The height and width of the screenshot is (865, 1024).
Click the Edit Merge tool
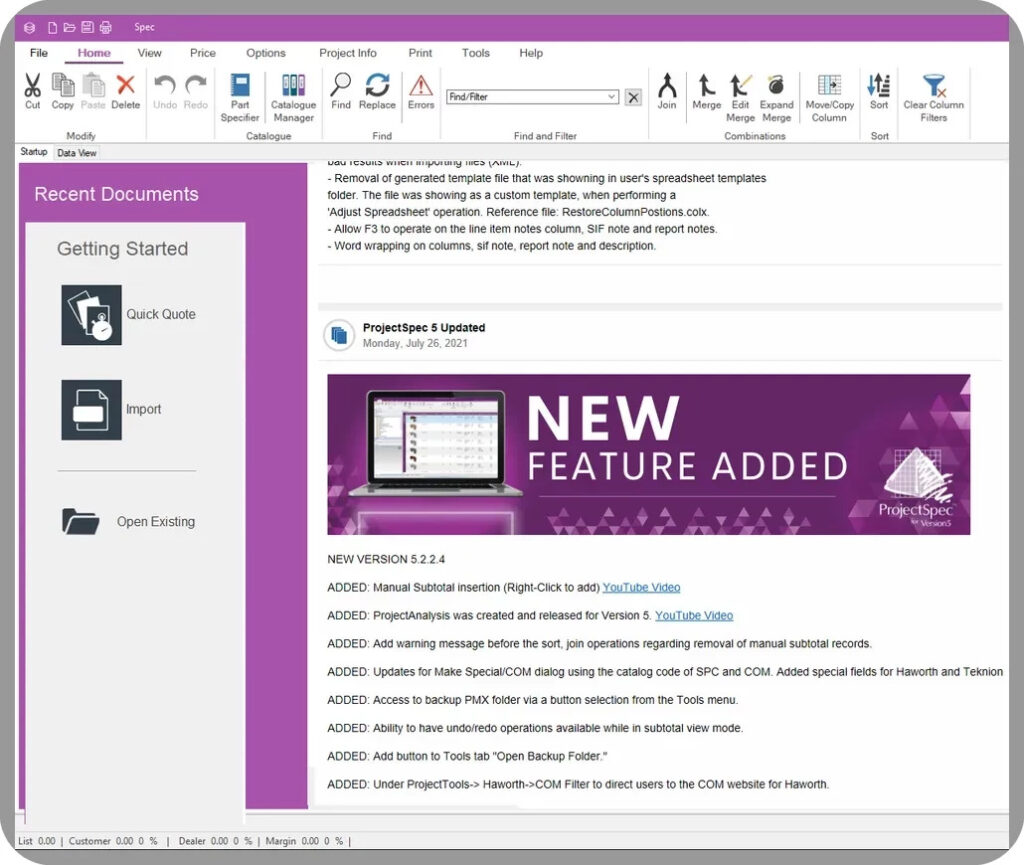[x=740, y=85]
